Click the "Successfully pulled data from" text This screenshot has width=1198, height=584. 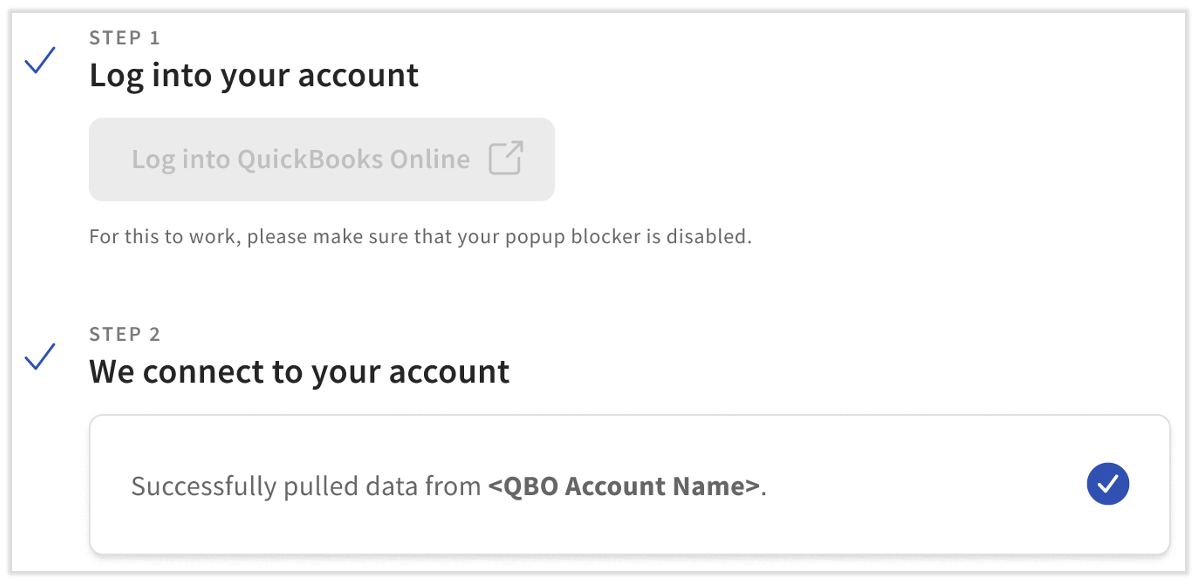coord(306,487)
